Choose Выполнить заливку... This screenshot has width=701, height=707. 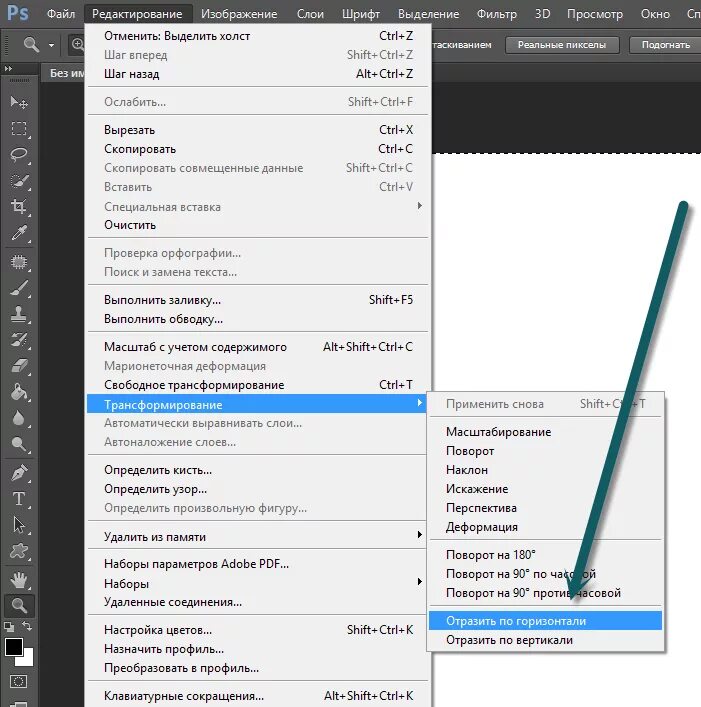pos(257,300)
